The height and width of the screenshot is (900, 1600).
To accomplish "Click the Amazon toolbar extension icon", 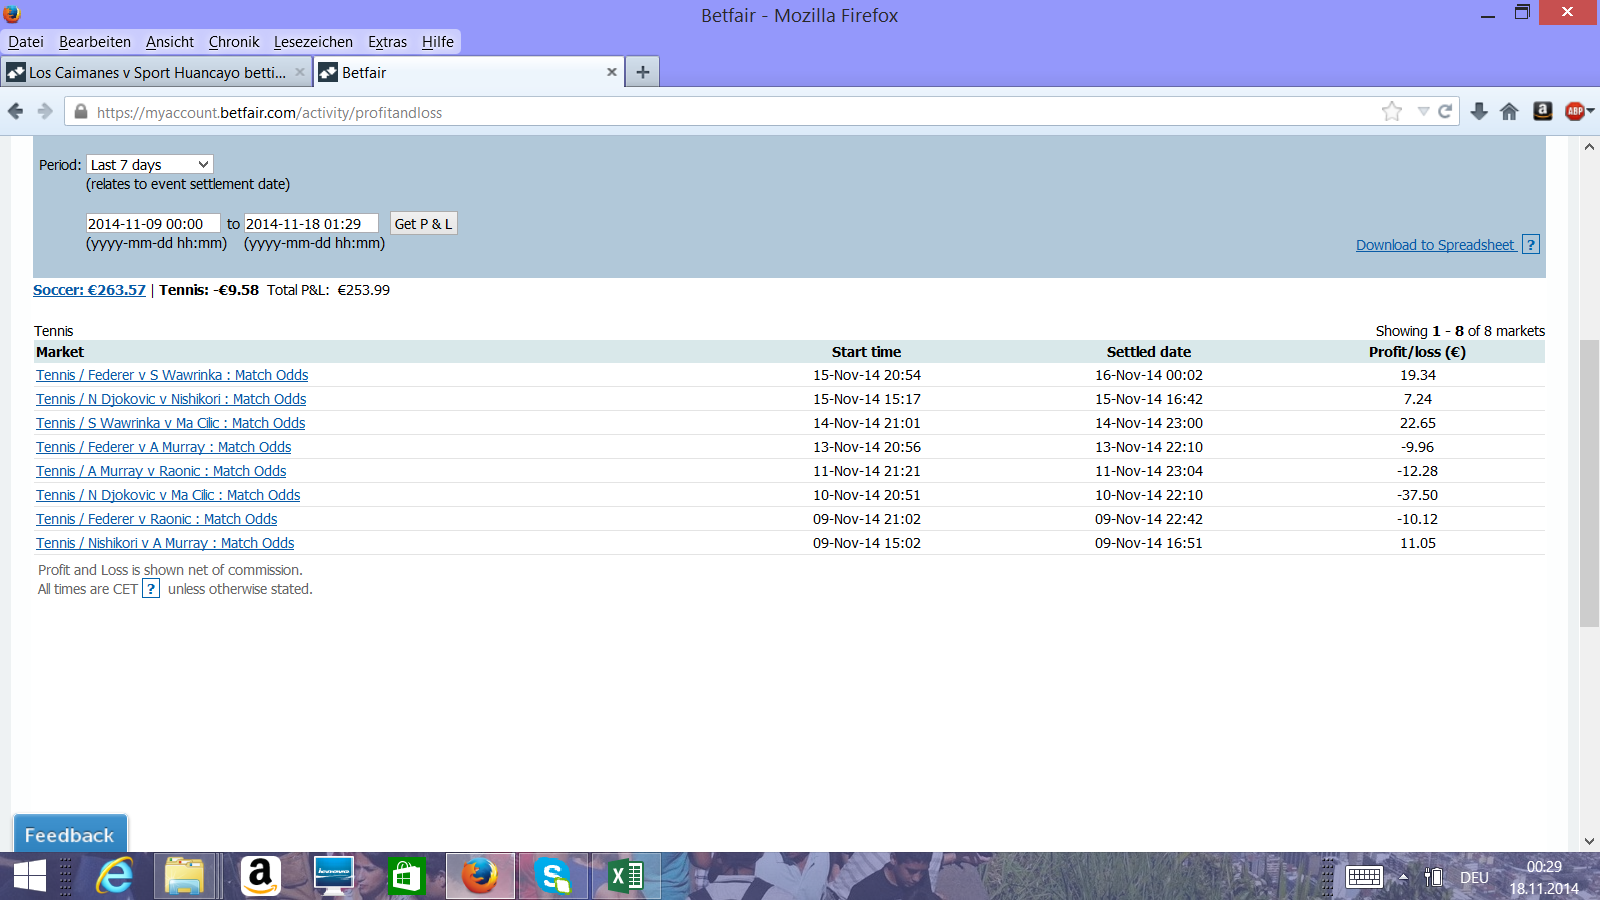I will [1543, 112].
